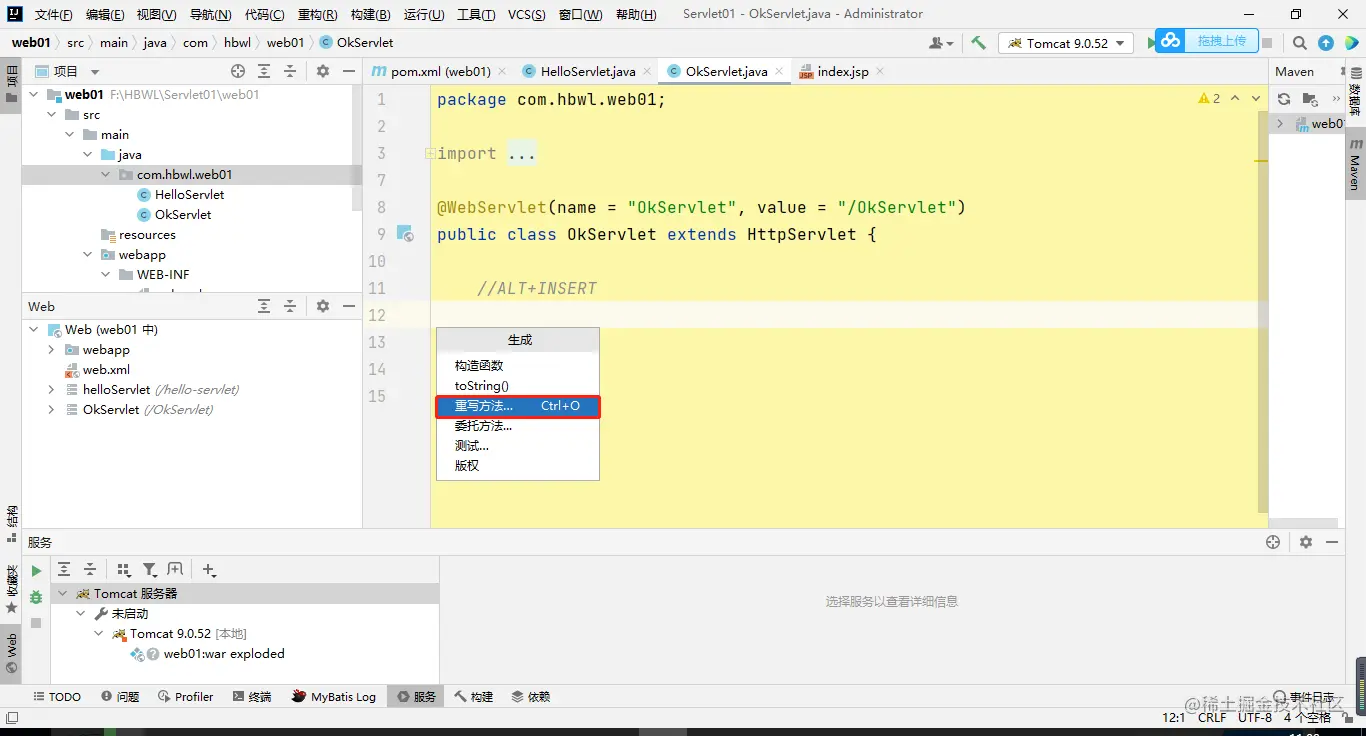Expand the web01 node in Maven panel
The image size is (1366, 736).
click(x=1280, y=124)
